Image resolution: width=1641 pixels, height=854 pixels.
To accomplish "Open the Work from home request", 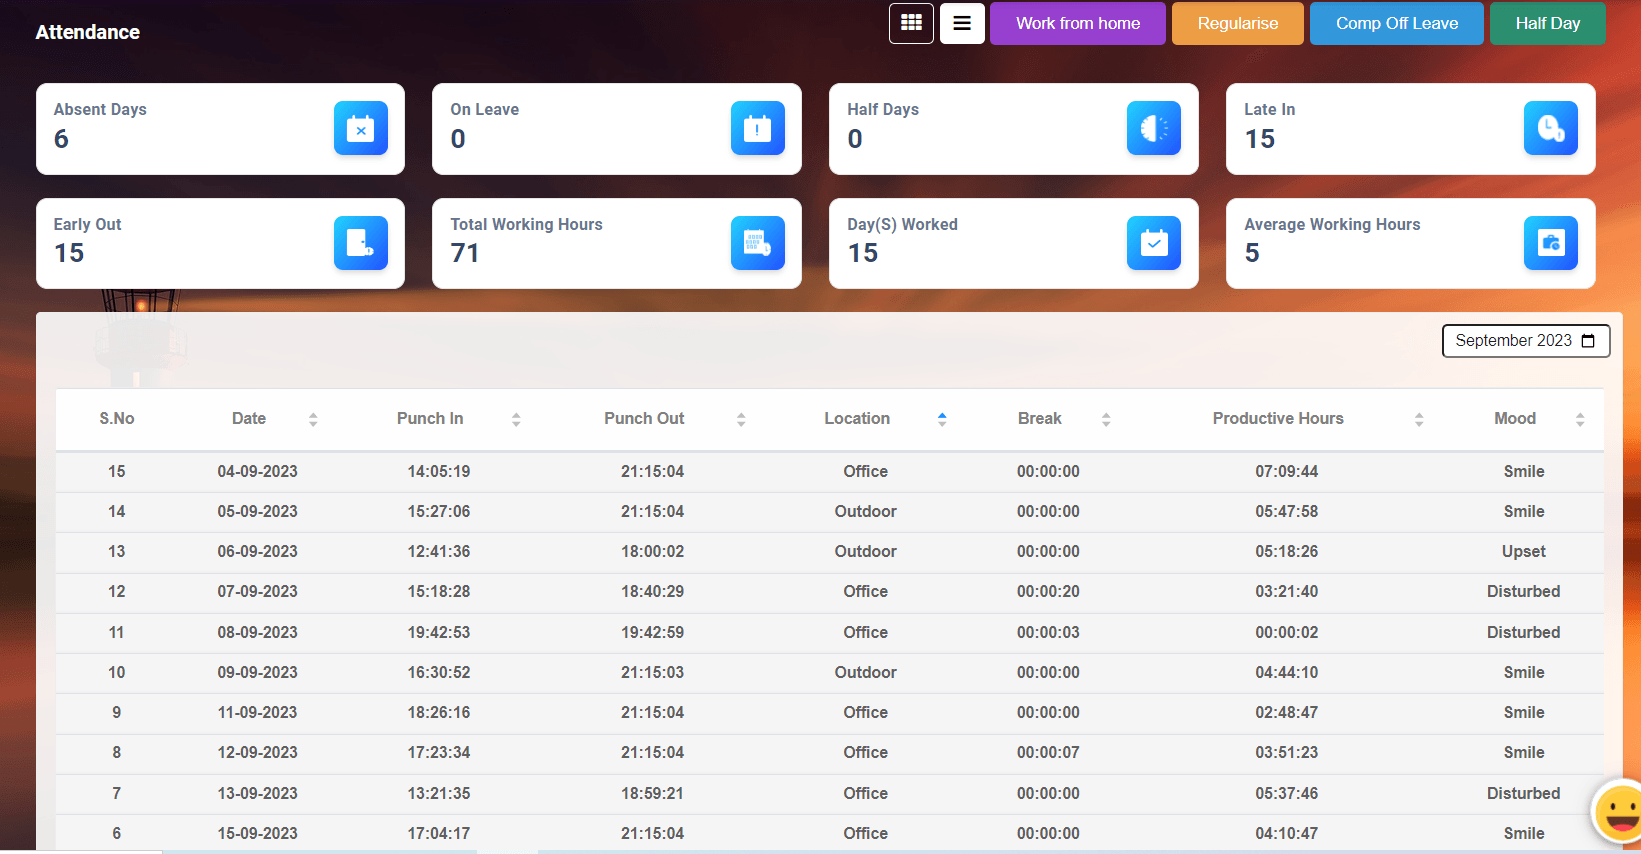I will point(1077,23).
